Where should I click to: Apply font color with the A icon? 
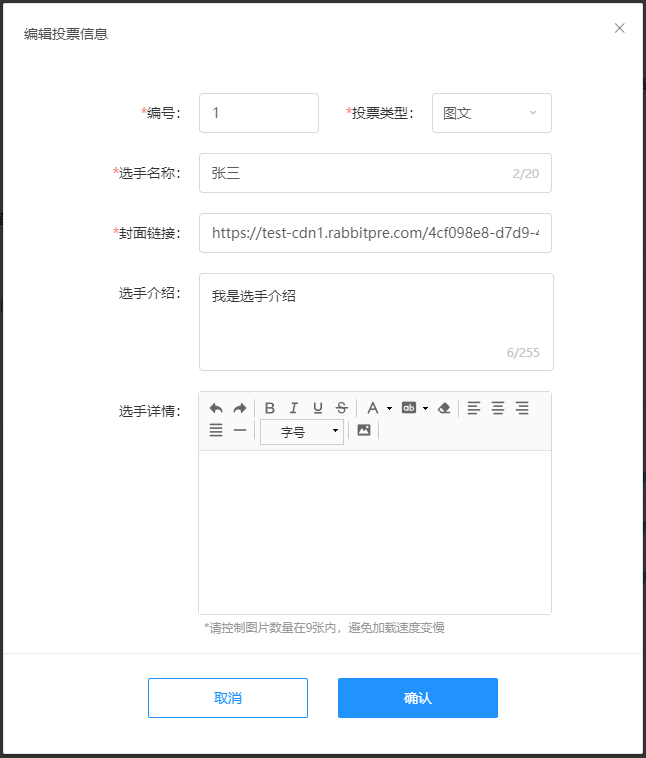pos(372,408)
